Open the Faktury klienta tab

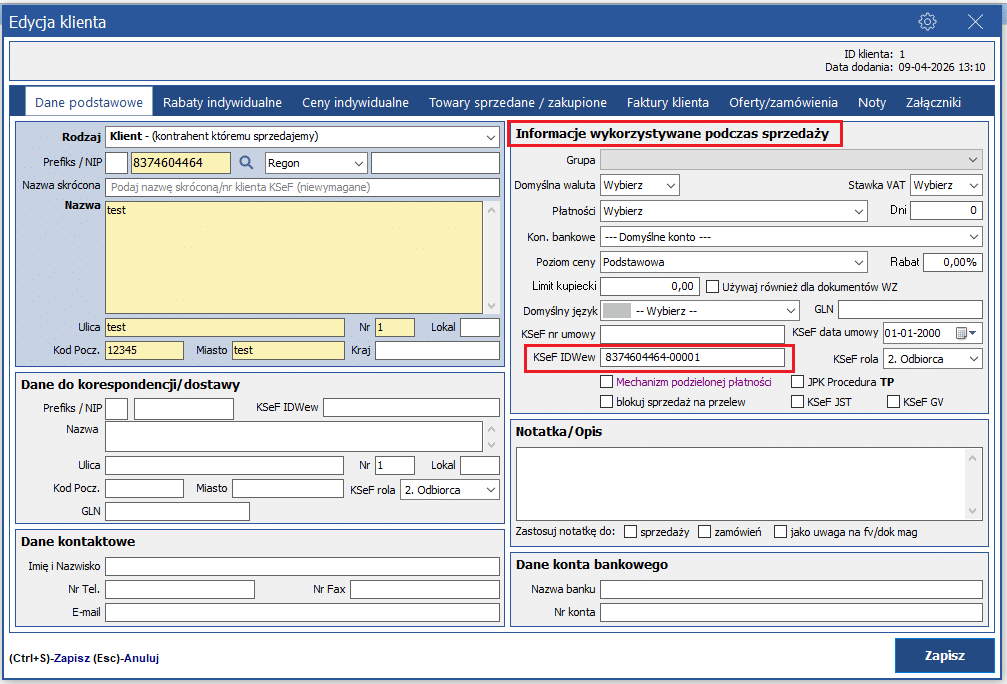click(667, 102)
